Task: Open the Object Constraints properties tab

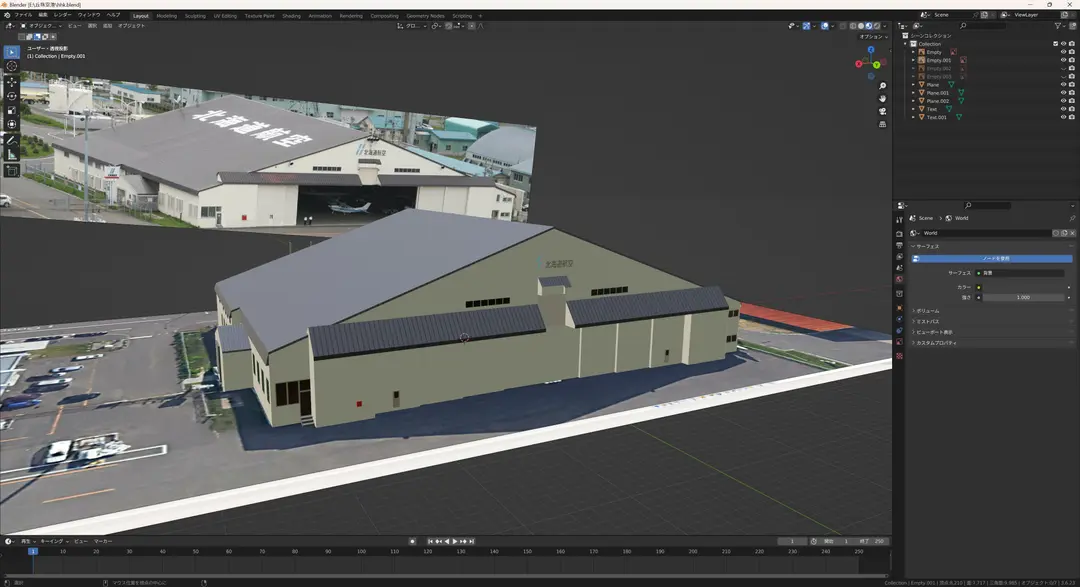Action: [900, 331]
